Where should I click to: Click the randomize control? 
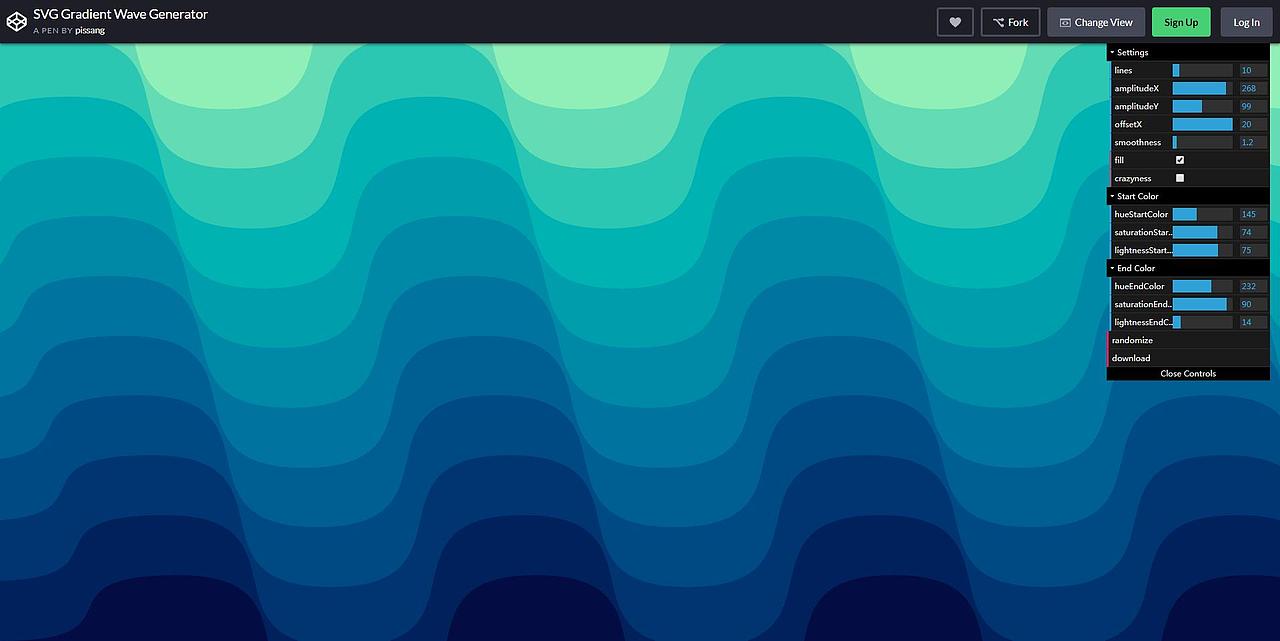click(x=1132, y=340)
